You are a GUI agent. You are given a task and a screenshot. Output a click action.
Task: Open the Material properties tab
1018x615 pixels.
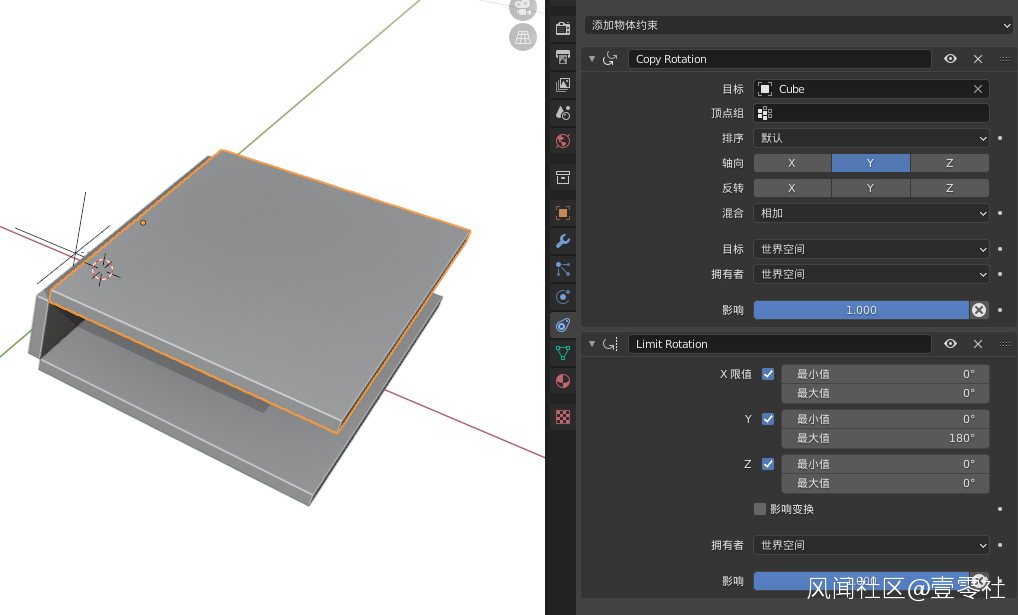click(563, 381)
